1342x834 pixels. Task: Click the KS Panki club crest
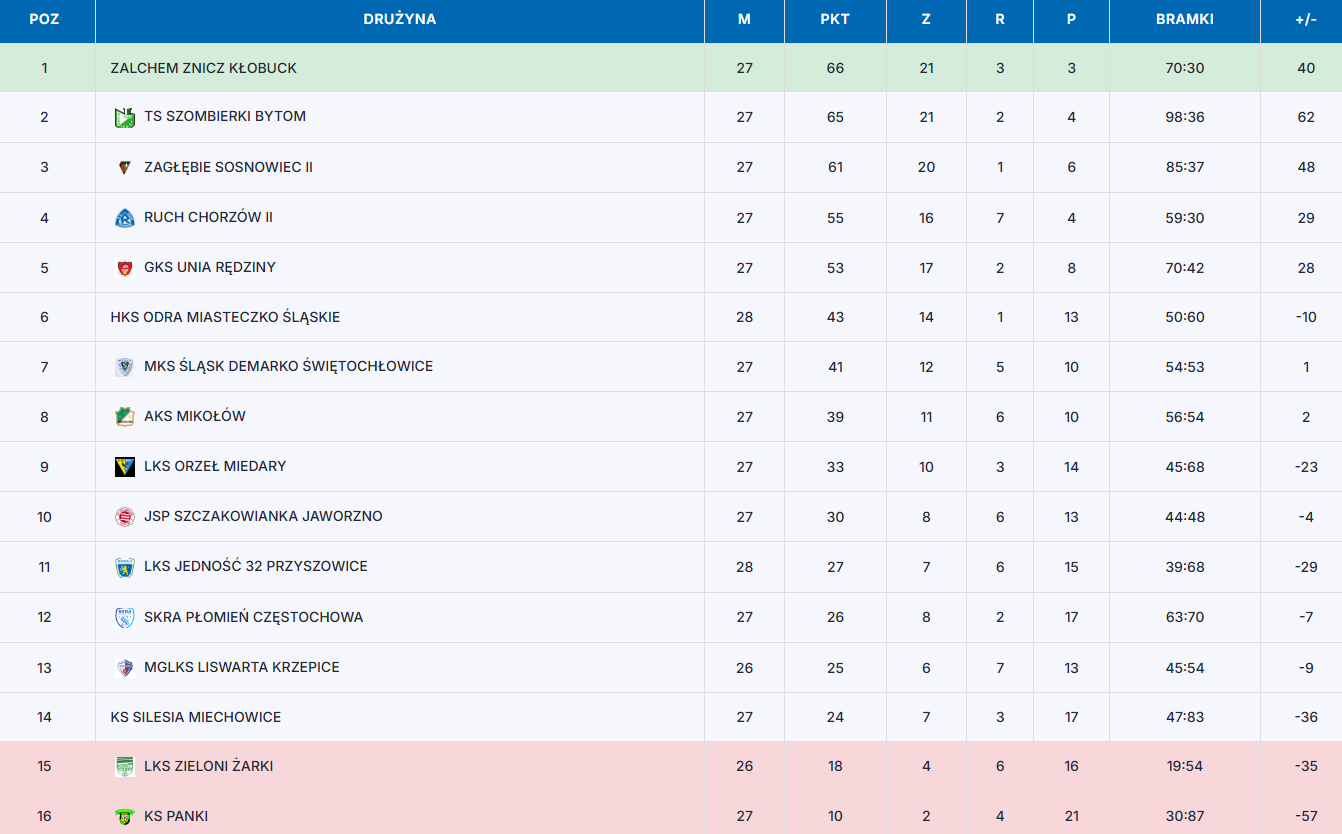(x=124, y=817)
